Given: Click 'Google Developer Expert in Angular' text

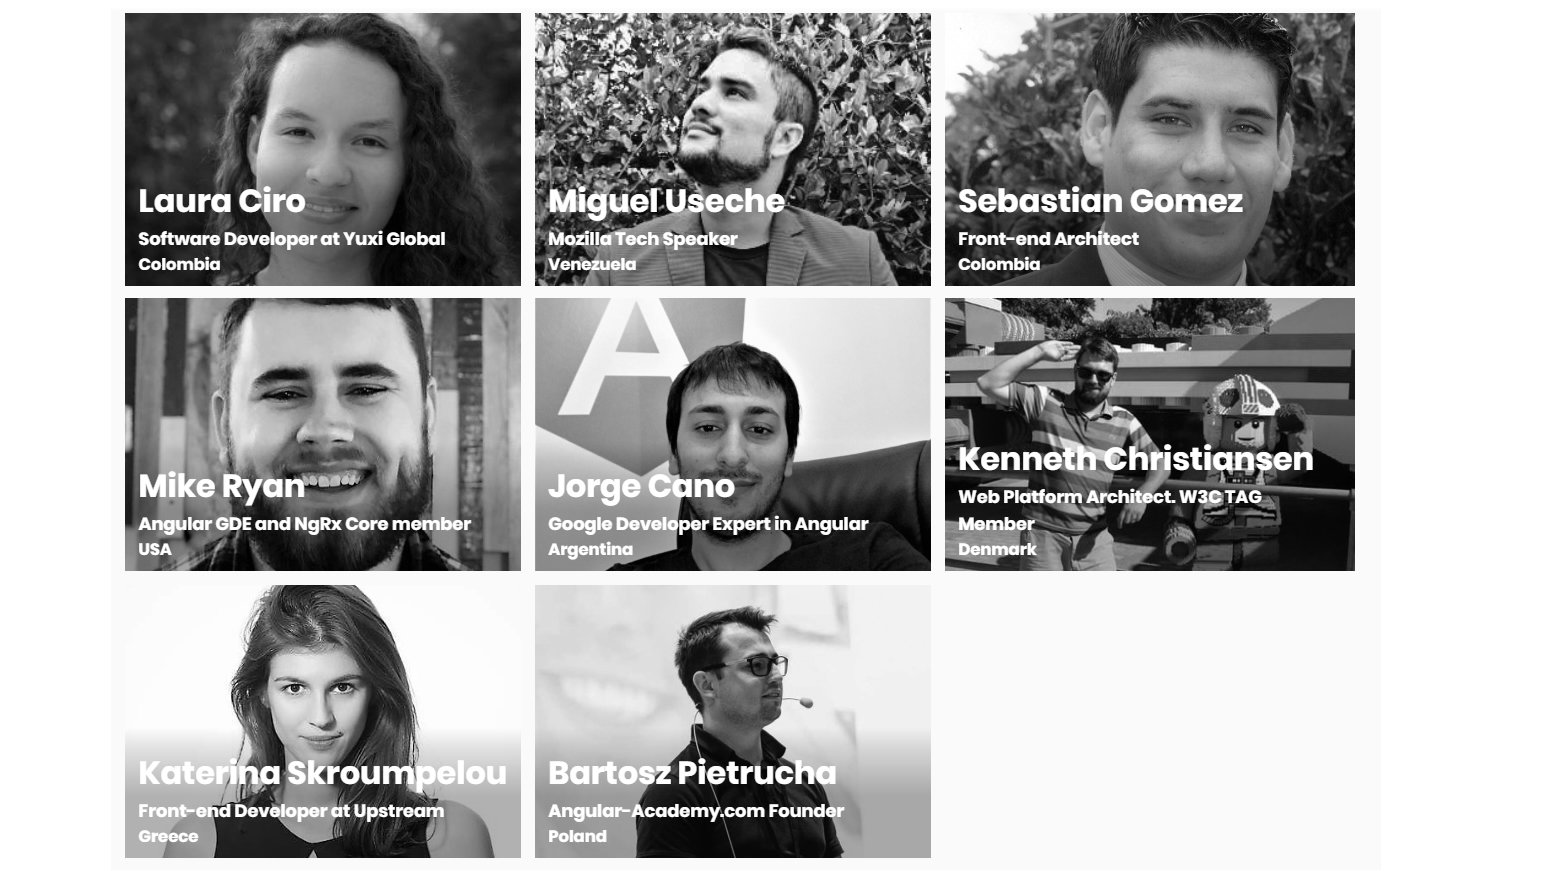Looking at the screenshot, I should pyautogui.click(x=708, y=524).
